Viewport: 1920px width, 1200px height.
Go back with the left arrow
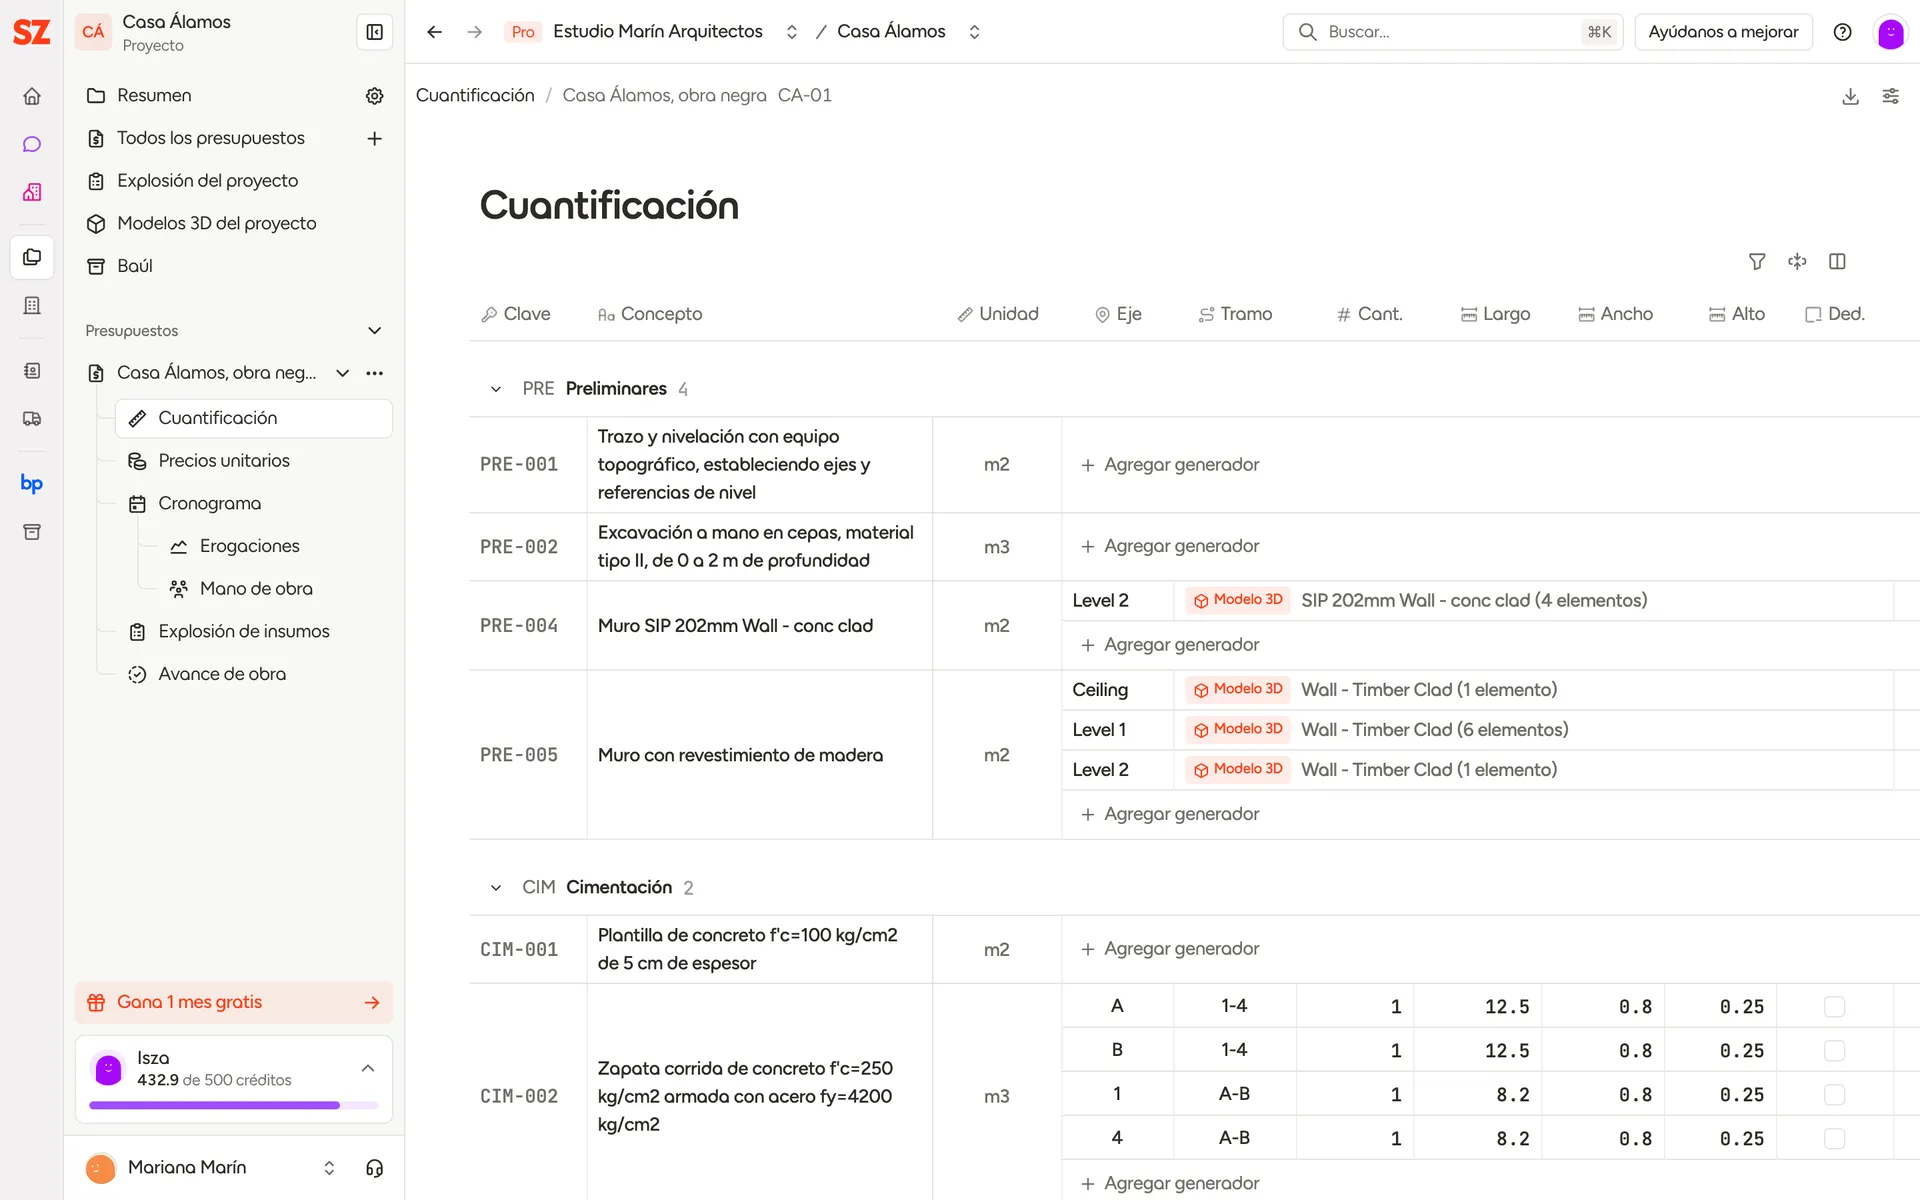pyautogui.click(x=434, y=32)
